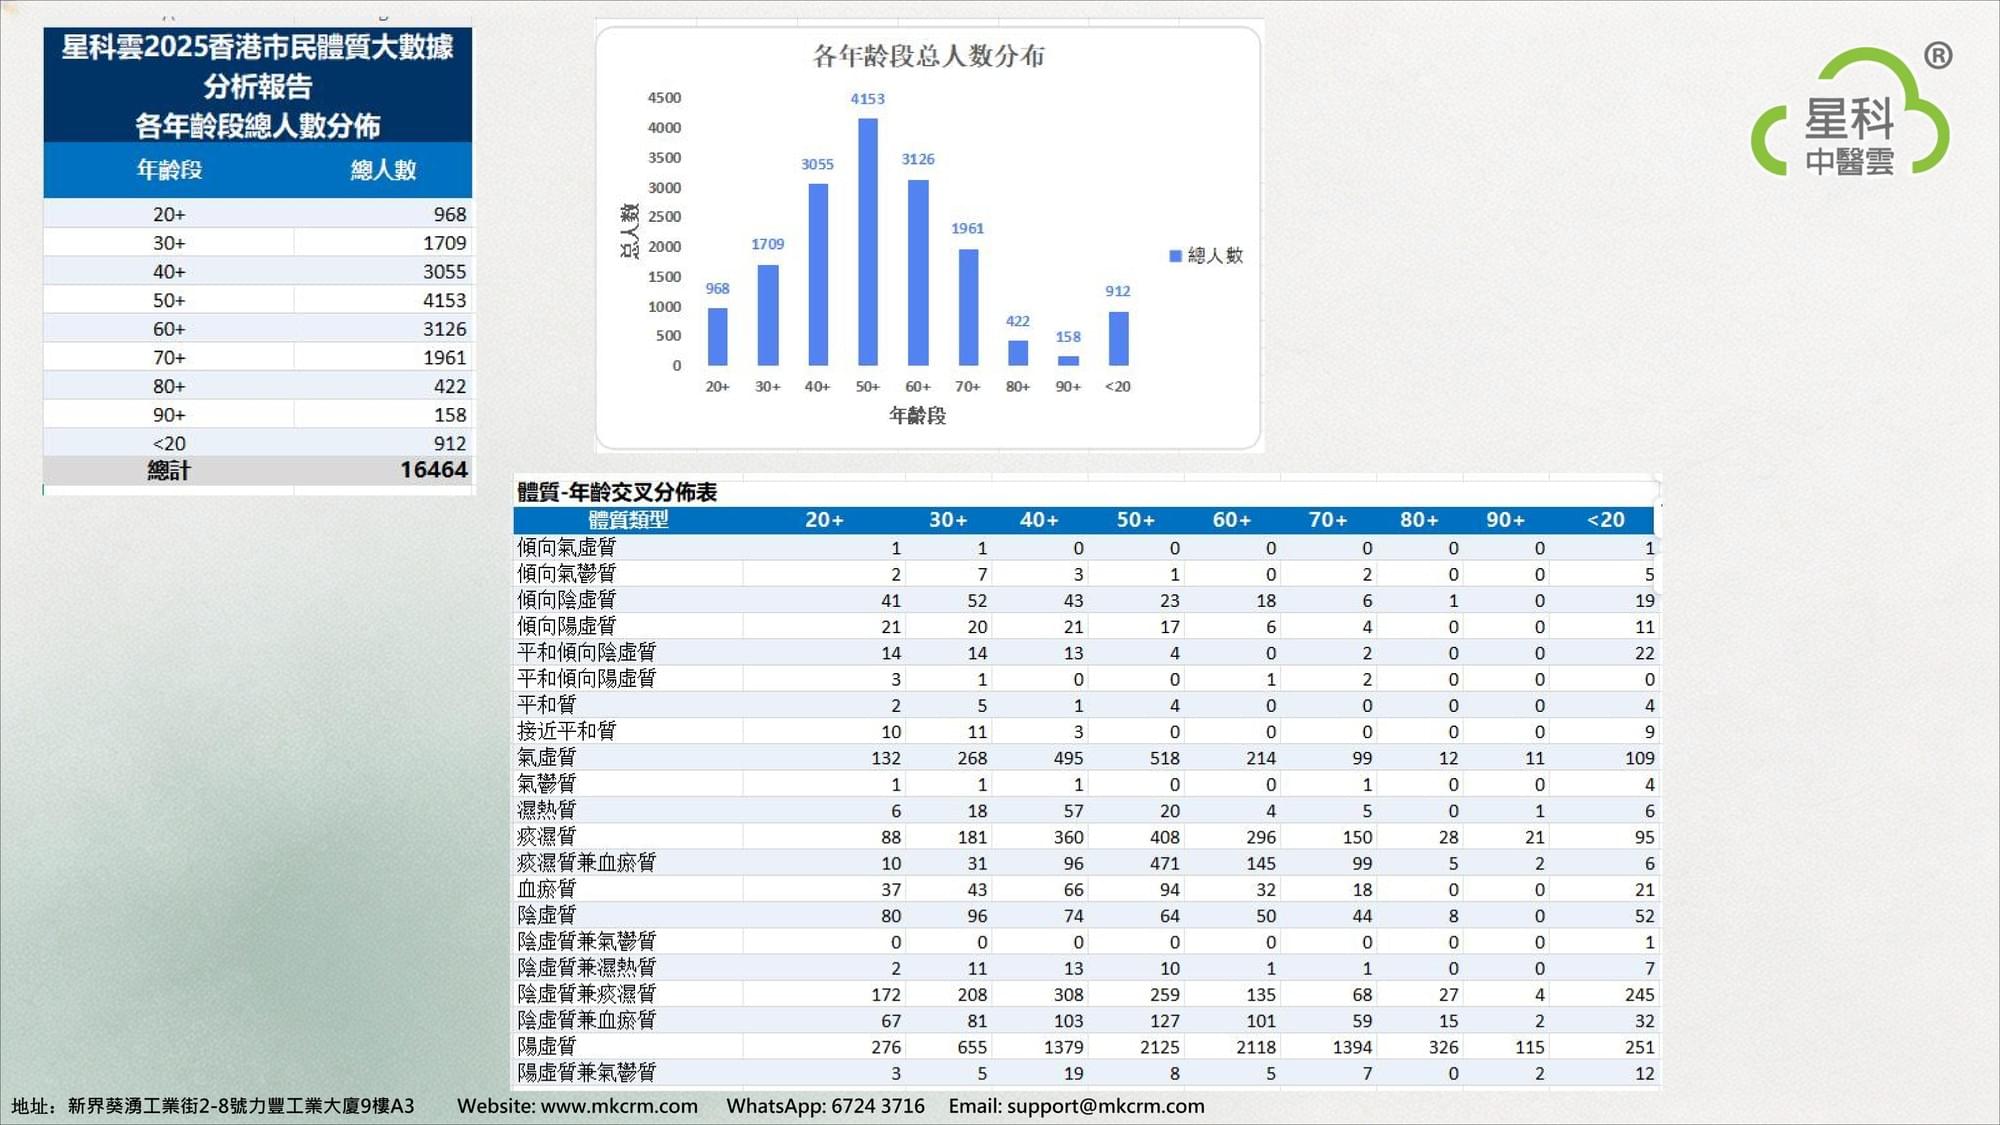Viewport: 2000px width, 1125px height.
Task: Click the blue 總人數 legend swatch
Action: click(1175, 256)
